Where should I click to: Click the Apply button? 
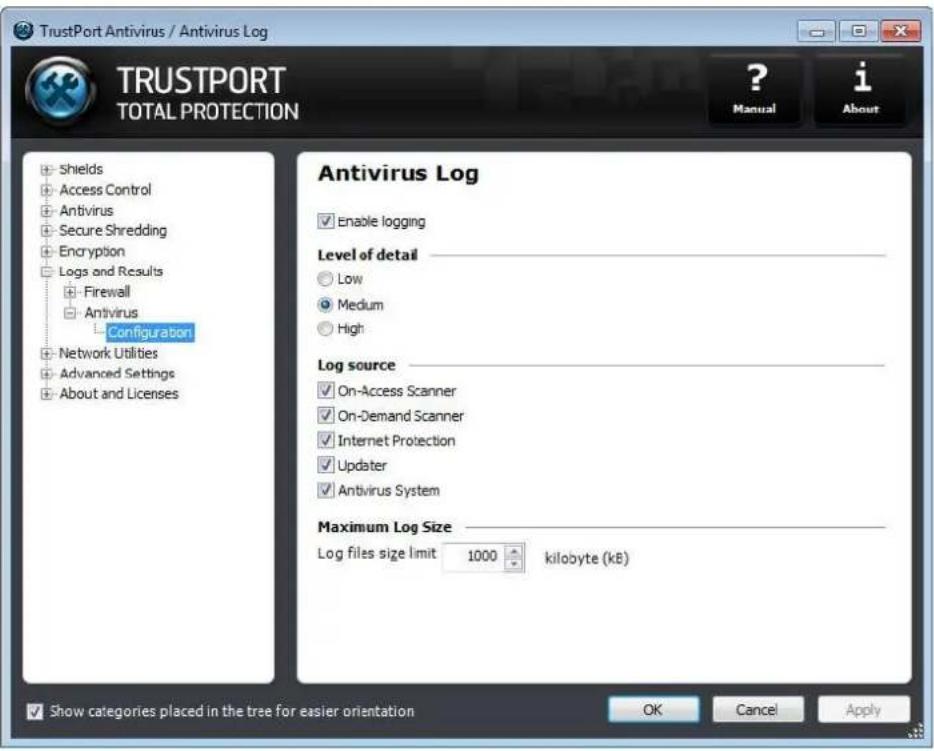click(x=864, y=709)
